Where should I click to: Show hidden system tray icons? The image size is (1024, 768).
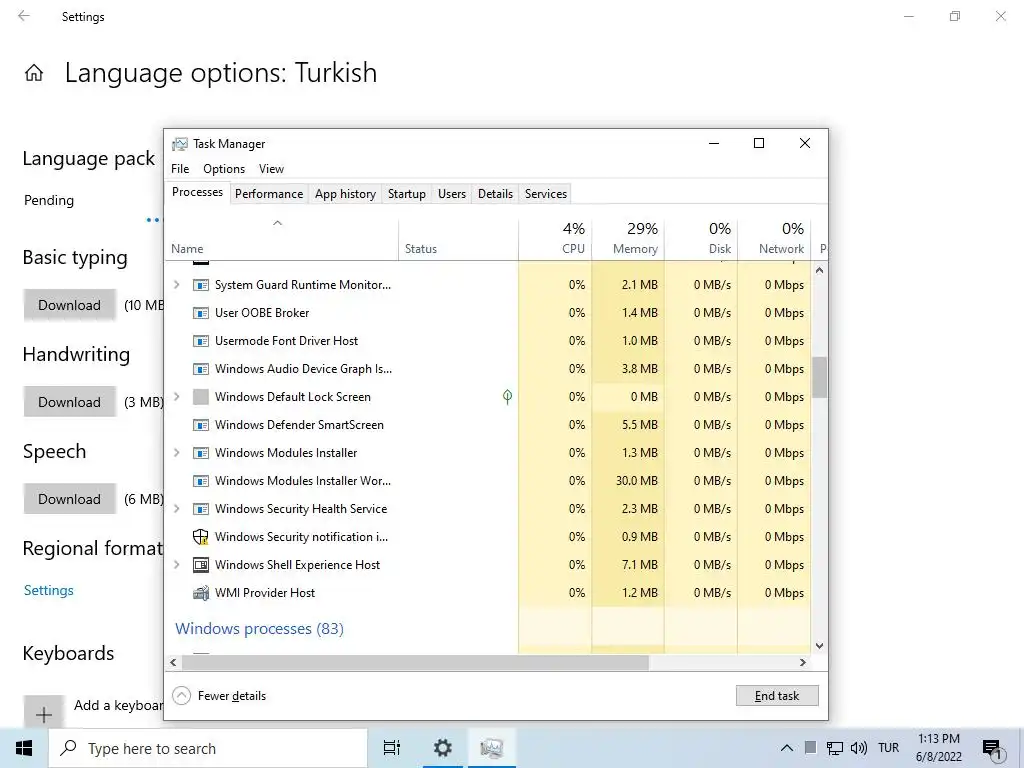coord(787,748)
